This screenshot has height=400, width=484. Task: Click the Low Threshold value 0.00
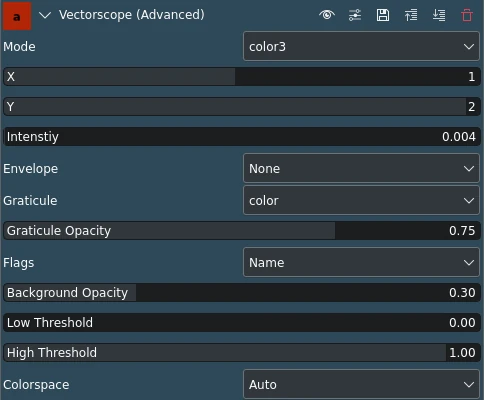pos(462,323)
